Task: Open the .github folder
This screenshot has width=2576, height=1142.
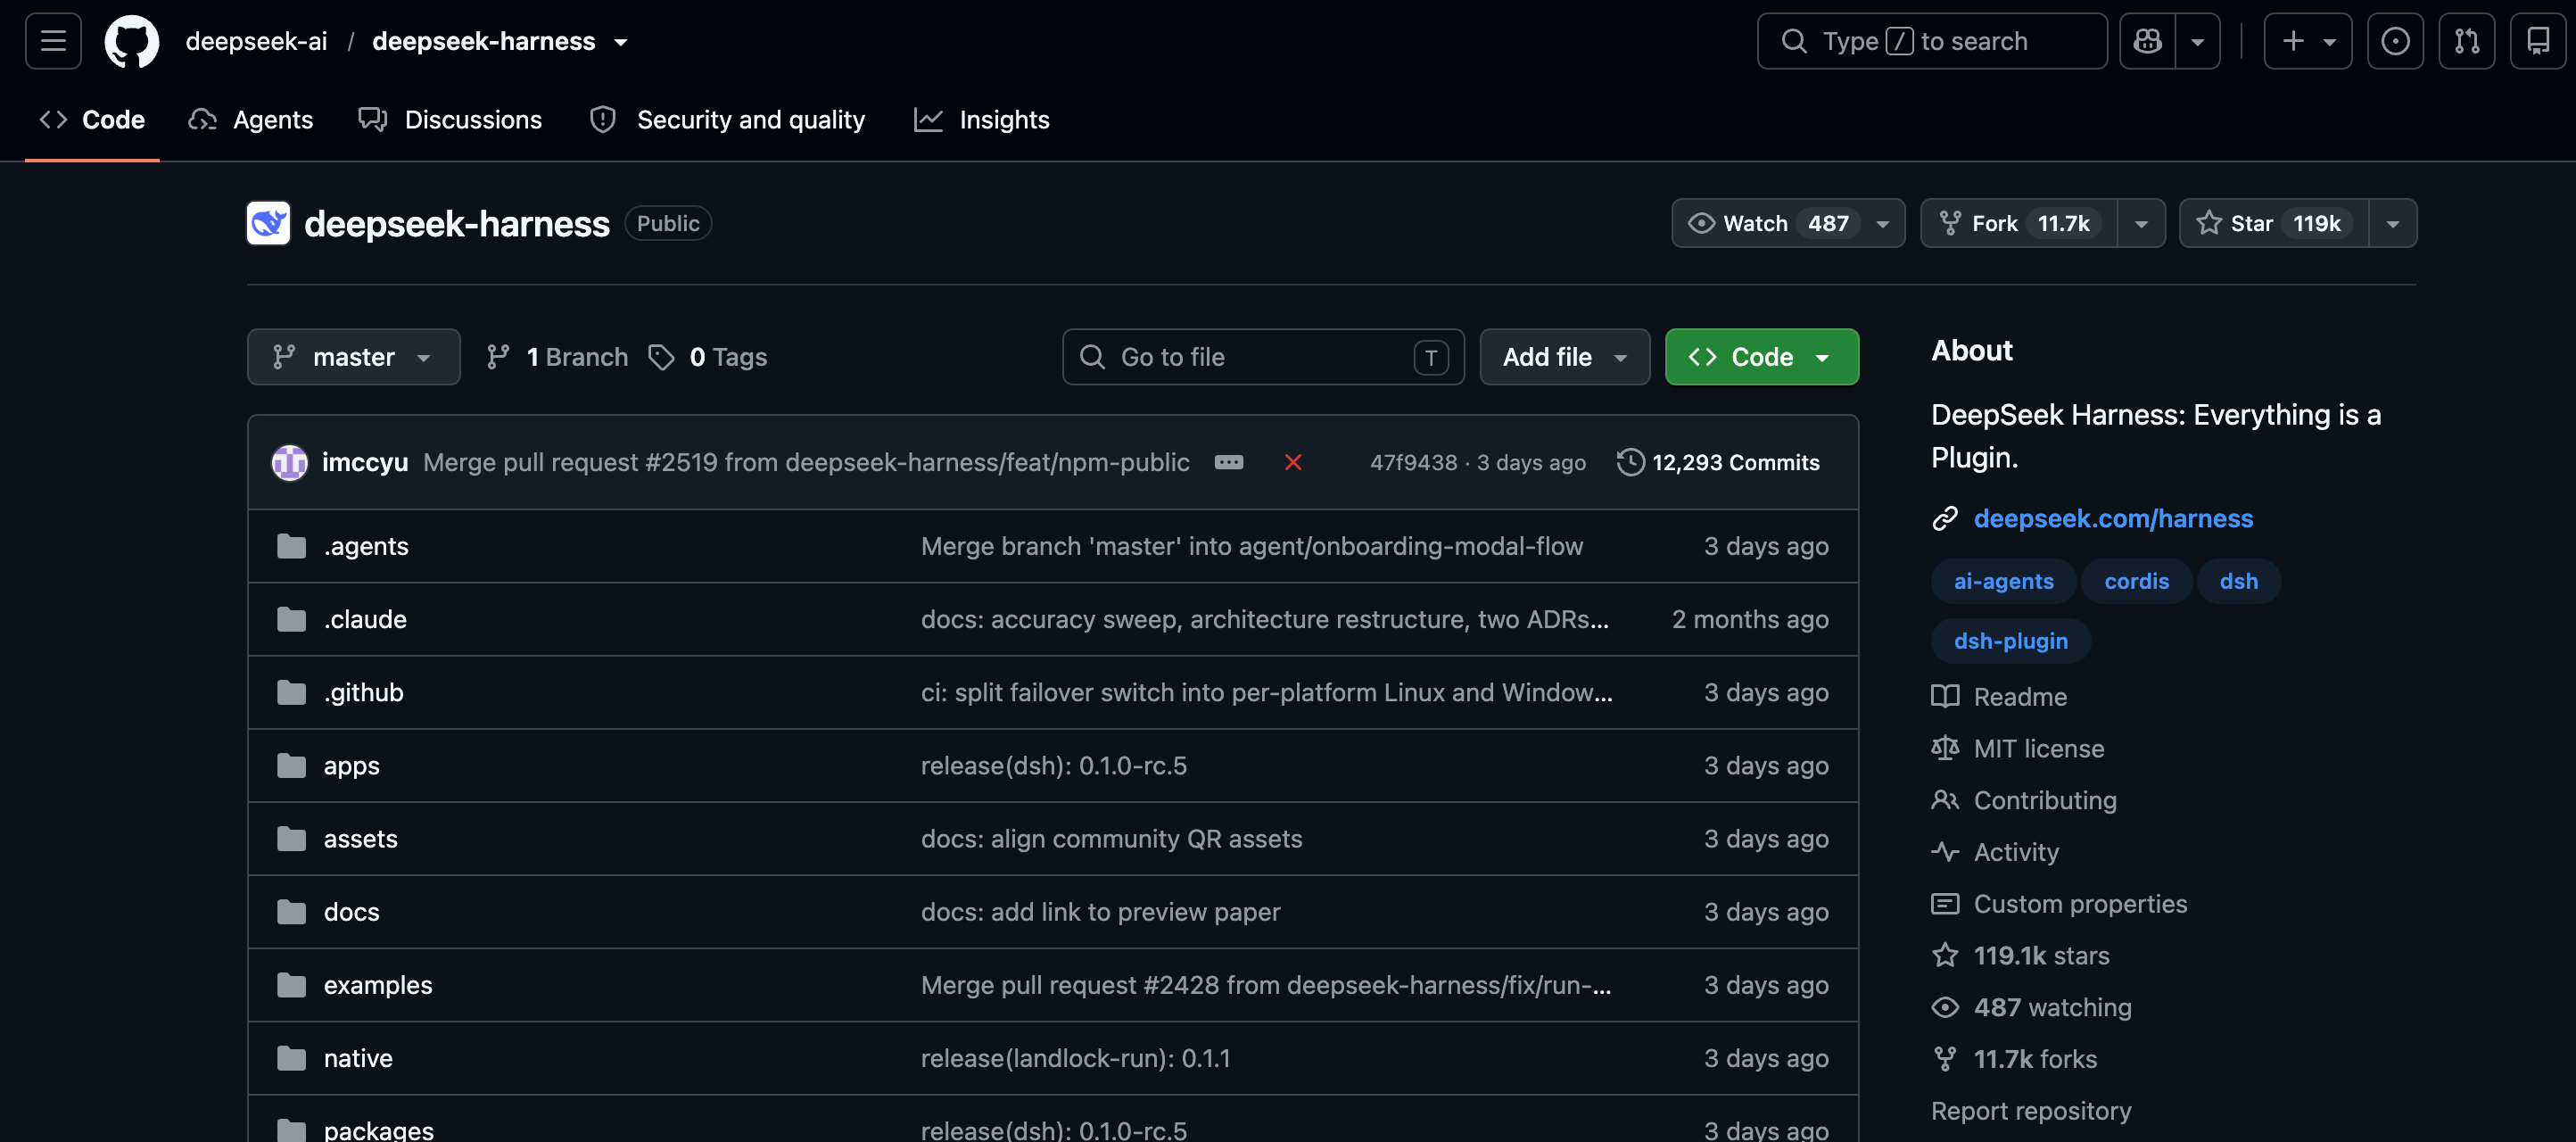Action: pyautogui.click(x=363, y=692)
